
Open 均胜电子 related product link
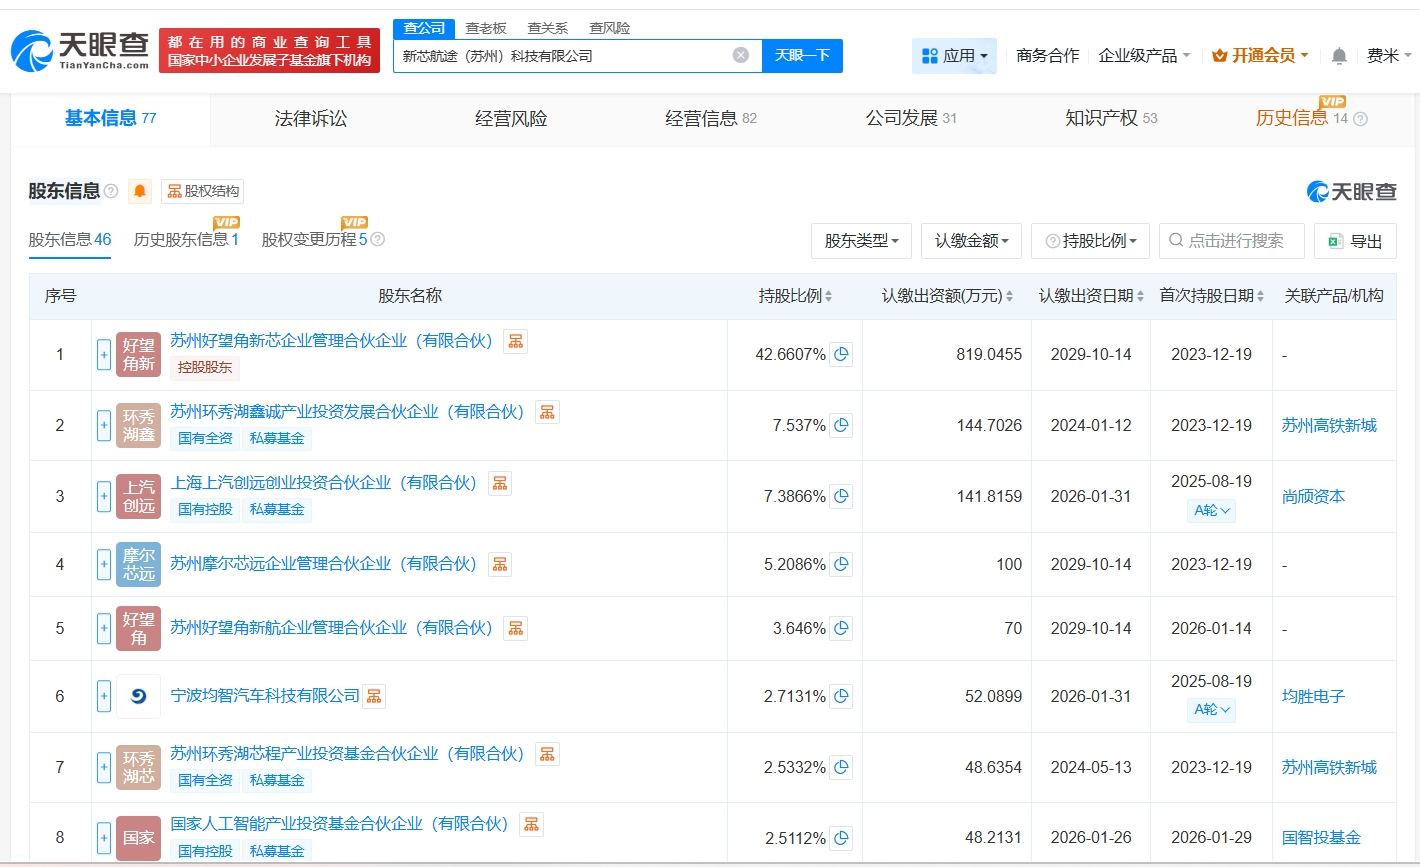pos(1313,696)
